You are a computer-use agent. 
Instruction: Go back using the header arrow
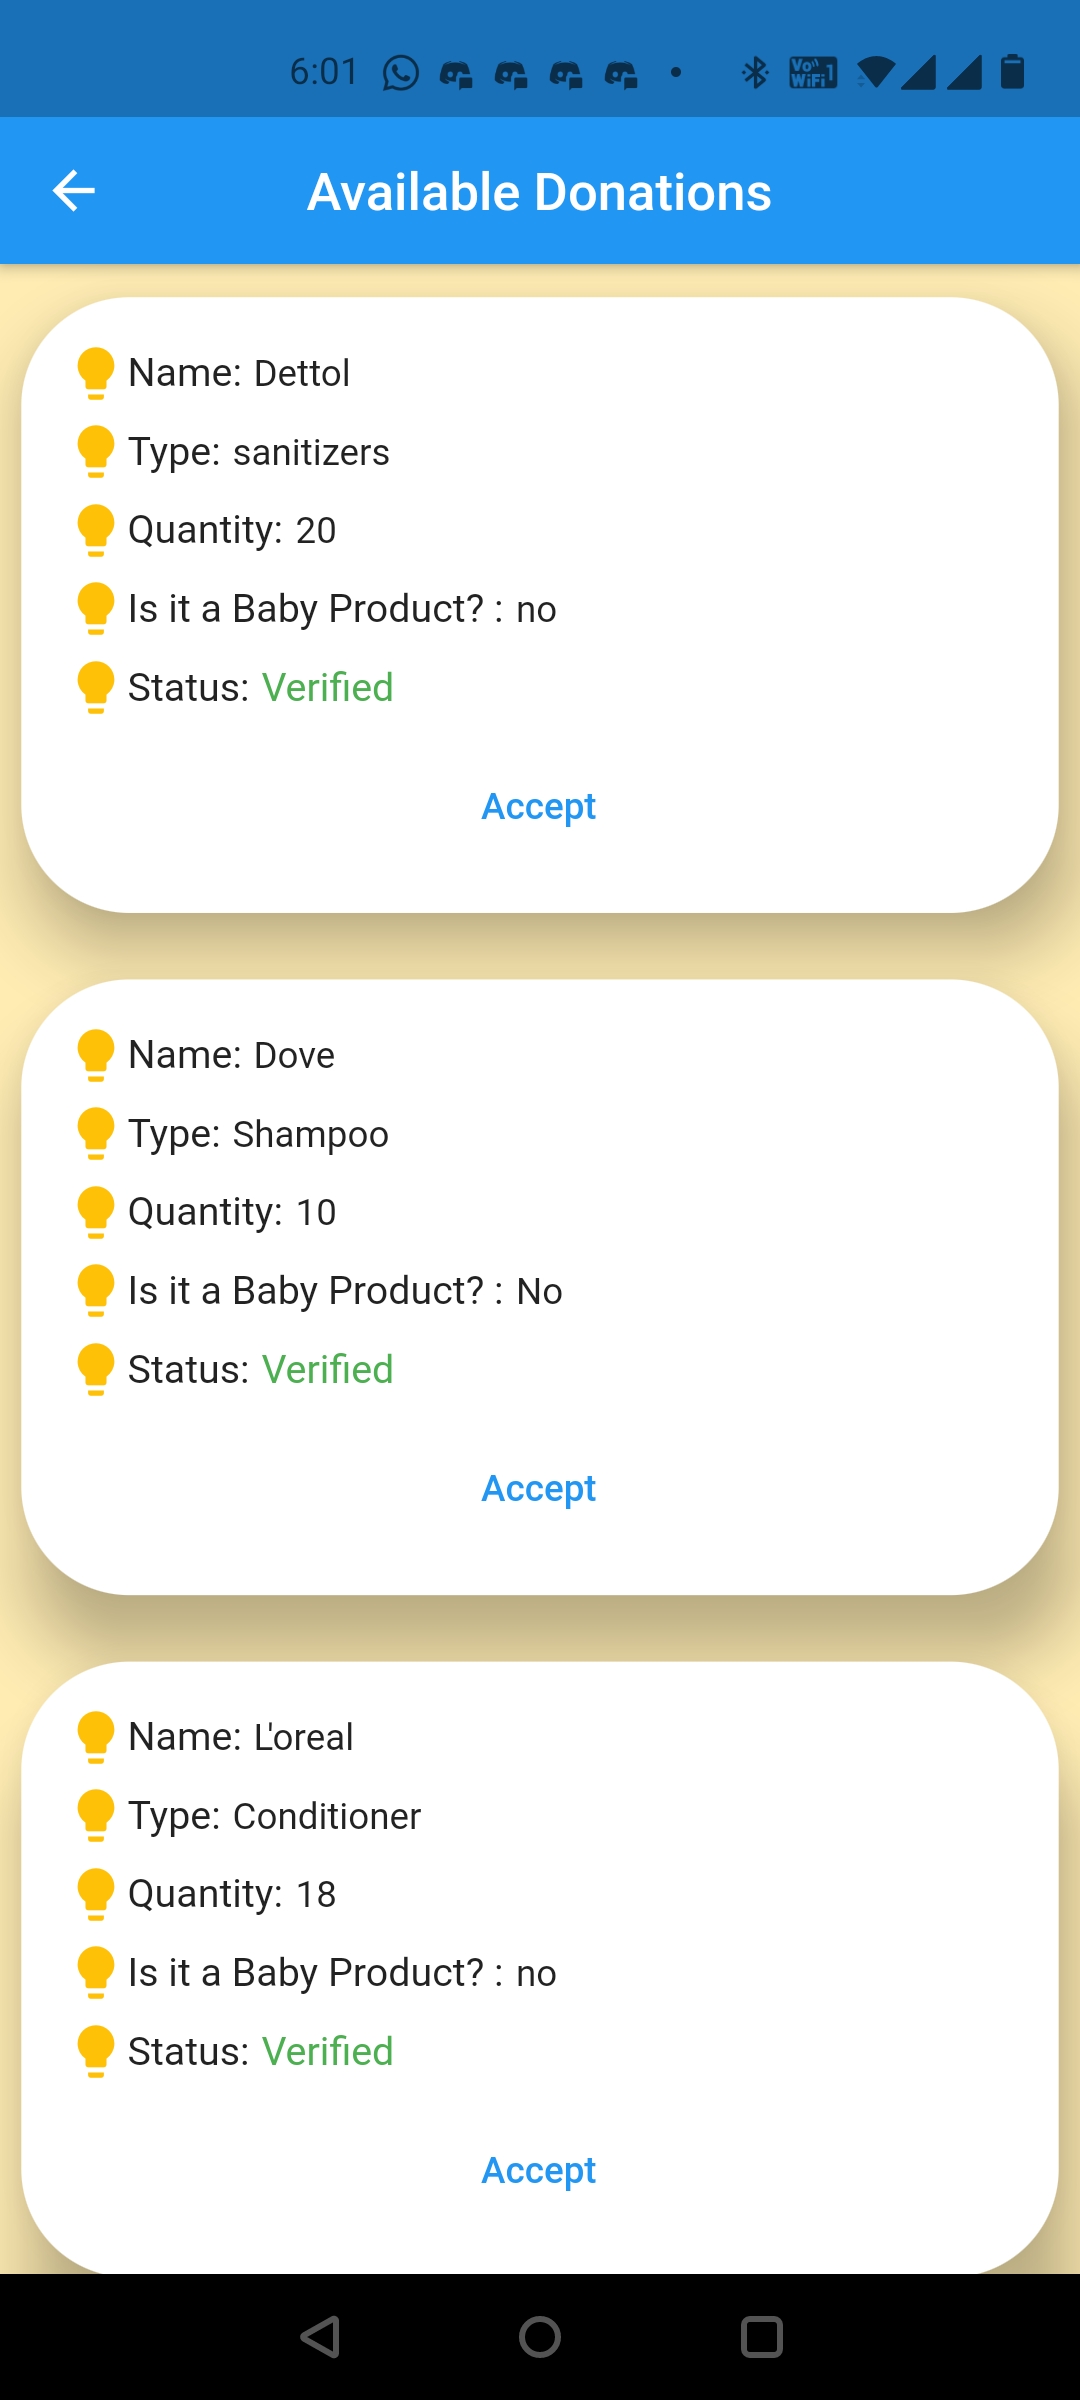(74, 191)
